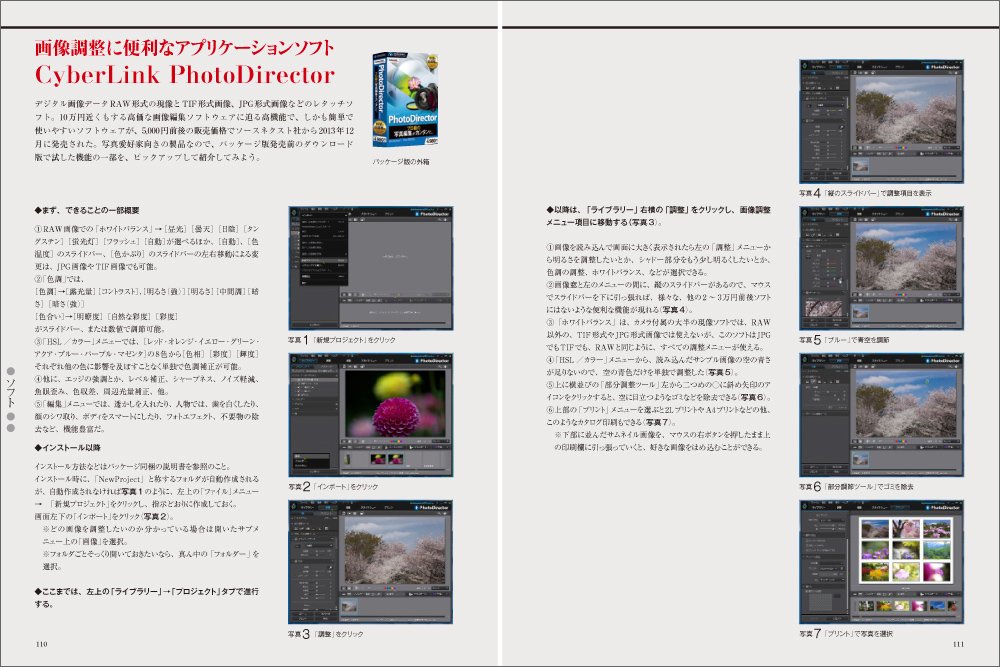1000x667 pixels.
Task: Click the caption 写真2「インポート」をクリック
Action: 333,487
